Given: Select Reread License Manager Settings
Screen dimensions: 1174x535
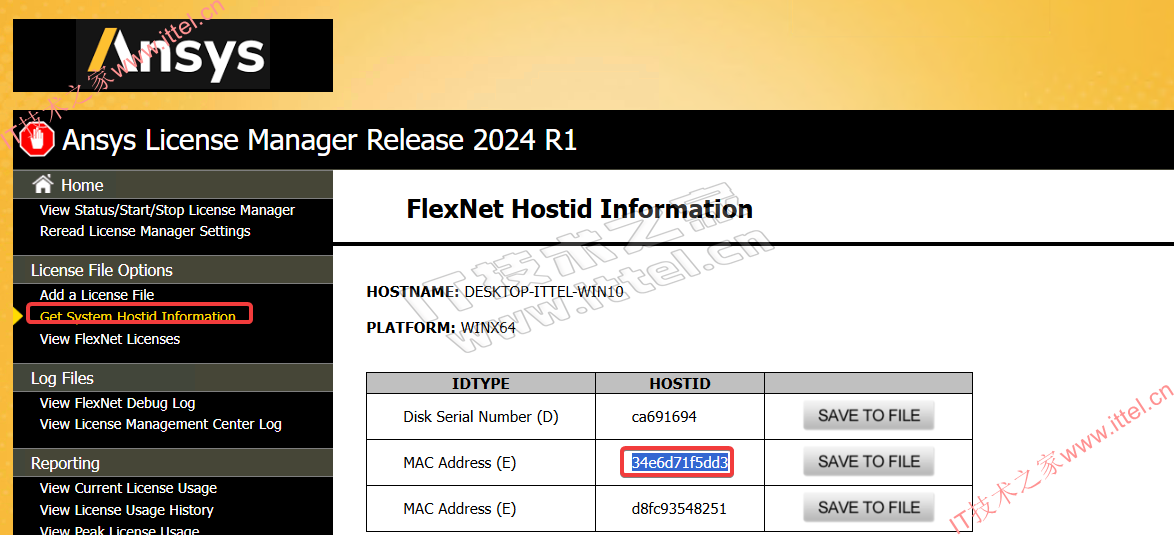Looking at the screenshot, I should coord(145,231).
